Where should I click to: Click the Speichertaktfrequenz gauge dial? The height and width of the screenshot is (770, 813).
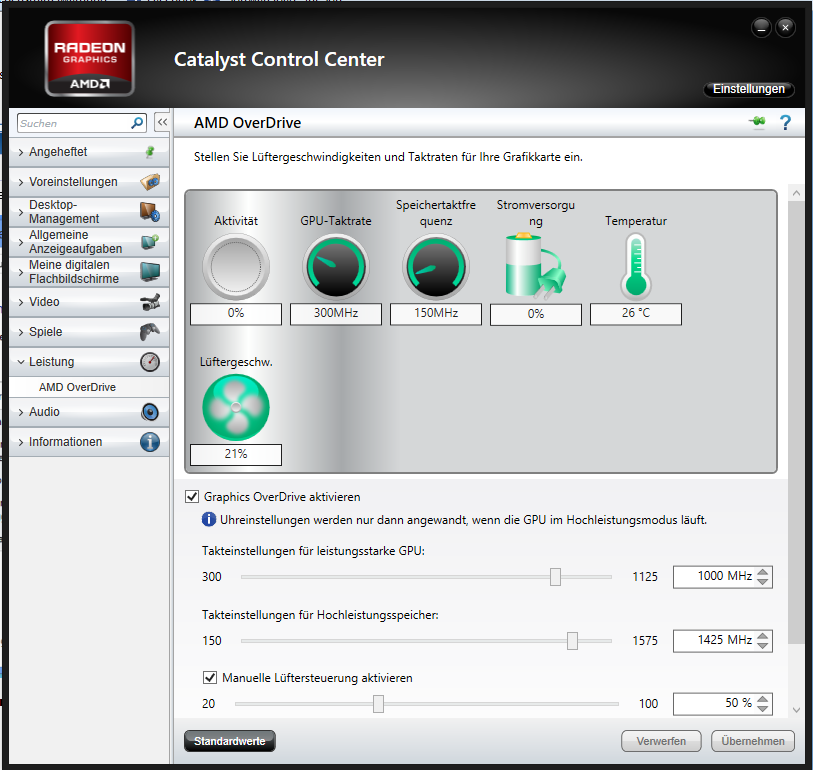(436, 267)
